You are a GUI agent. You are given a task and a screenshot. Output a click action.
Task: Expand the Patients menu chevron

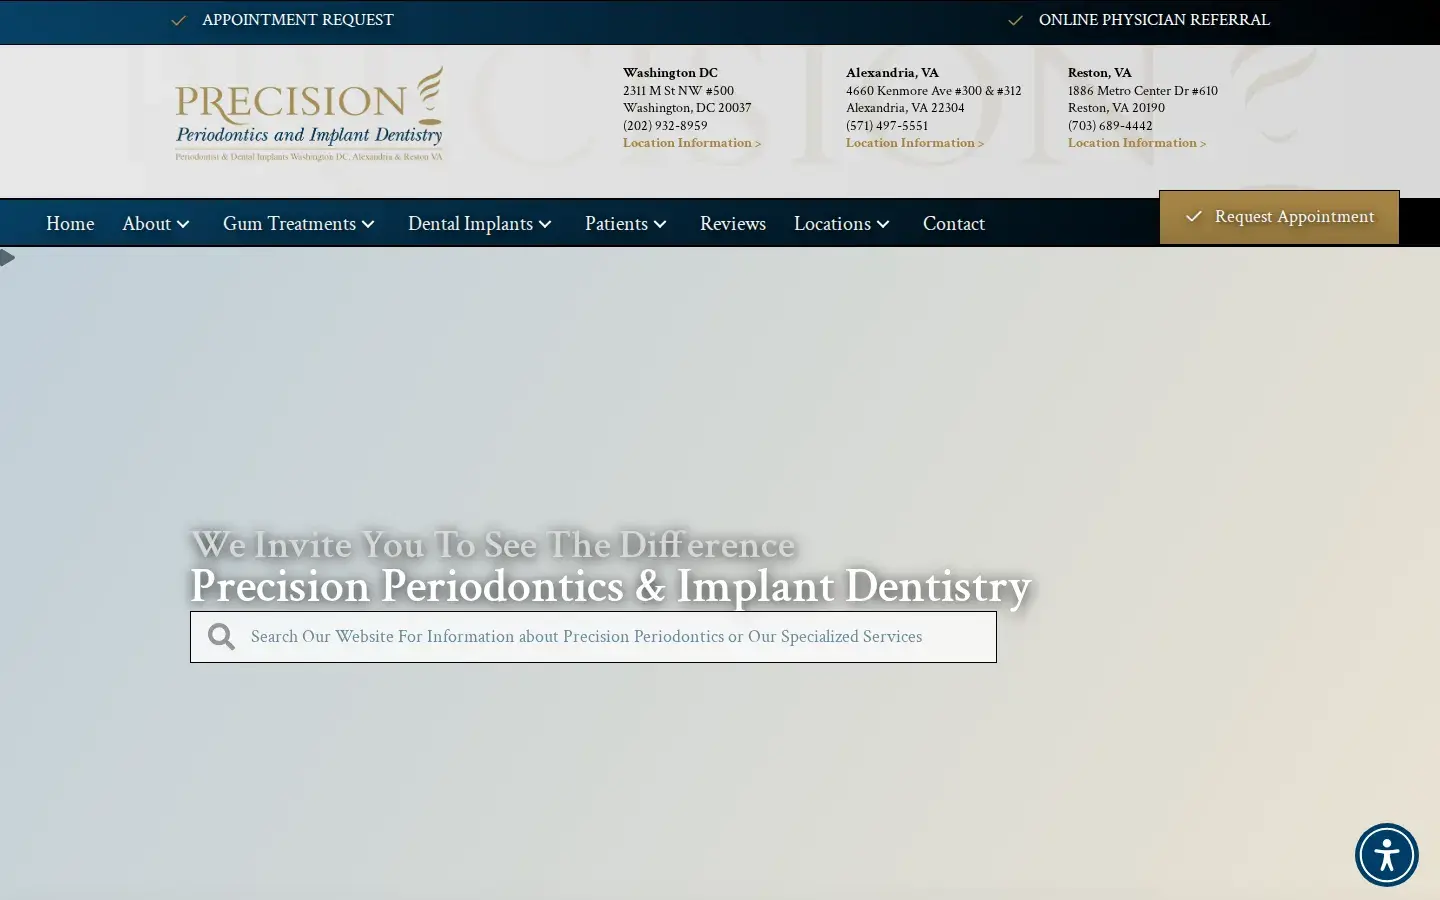(x=660, y=225)
